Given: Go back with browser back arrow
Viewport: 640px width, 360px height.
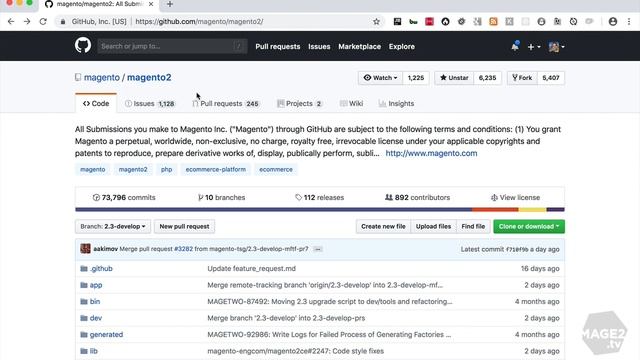Looking at the screenshot, I should click(11, 22).
